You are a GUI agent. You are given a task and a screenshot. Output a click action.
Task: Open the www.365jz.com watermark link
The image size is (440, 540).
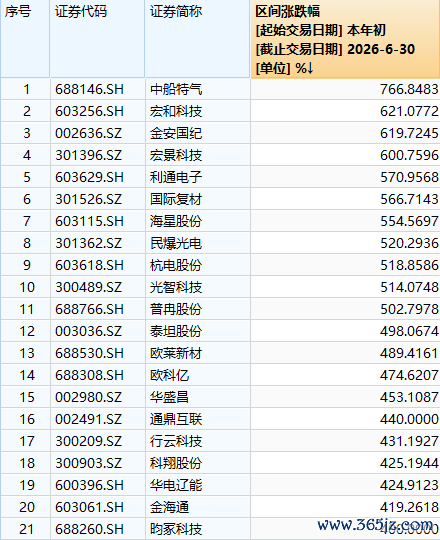tap(375, 525)
